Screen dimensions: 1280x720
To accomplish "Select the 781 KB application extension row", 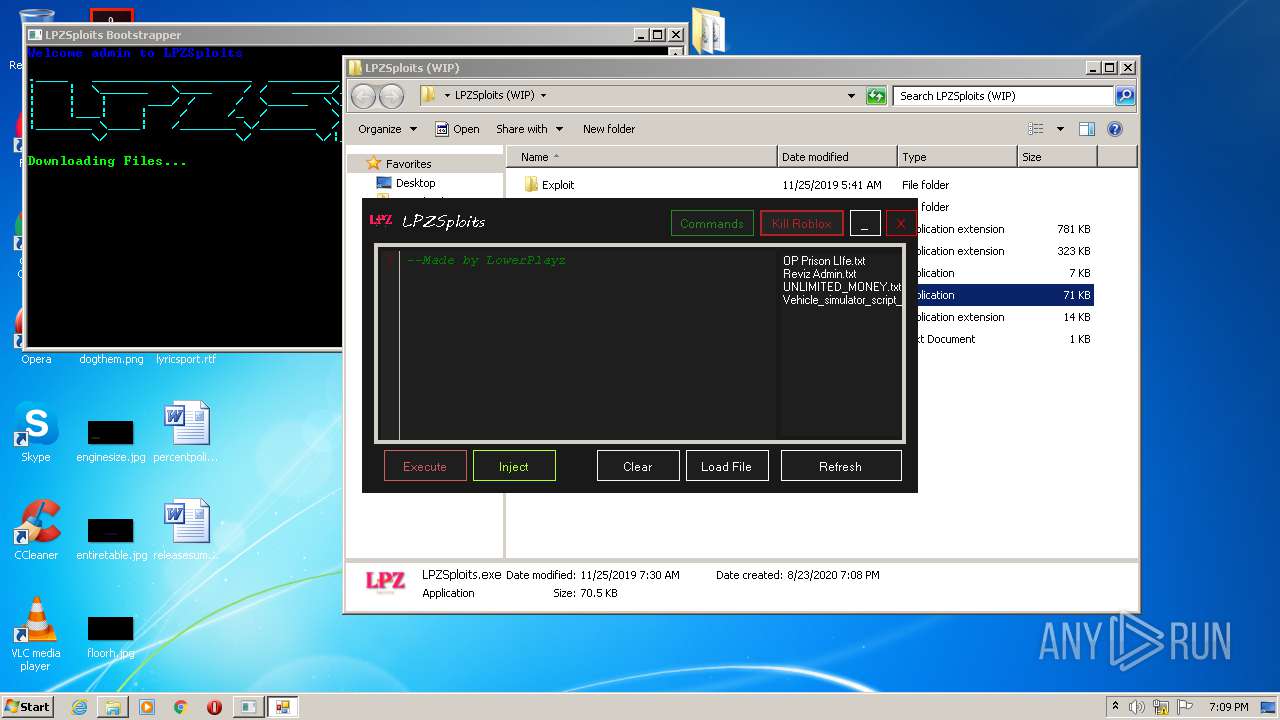I will click(1005, 229).
